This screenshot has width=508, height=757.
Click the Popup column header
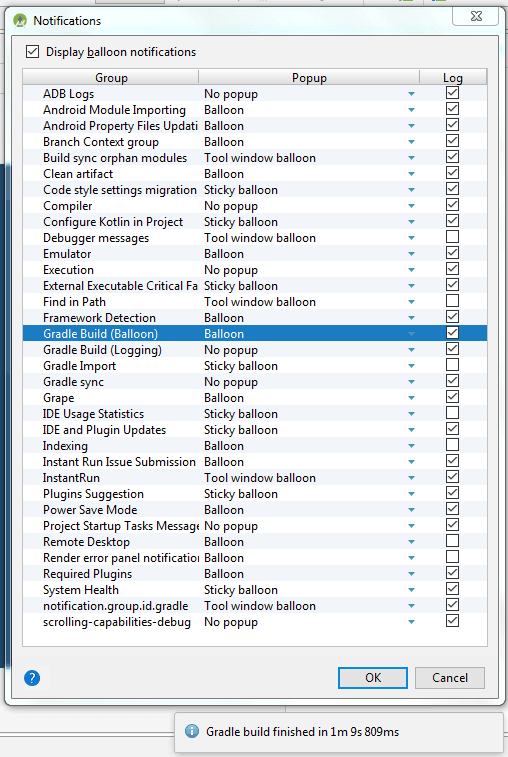click(309, 77)
